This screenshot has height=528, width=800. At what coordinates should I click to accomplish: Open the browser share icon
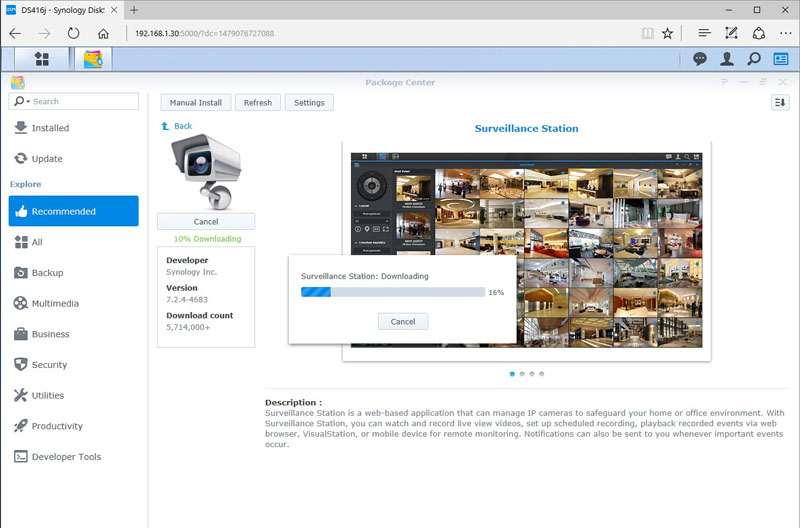click(759, 34)
